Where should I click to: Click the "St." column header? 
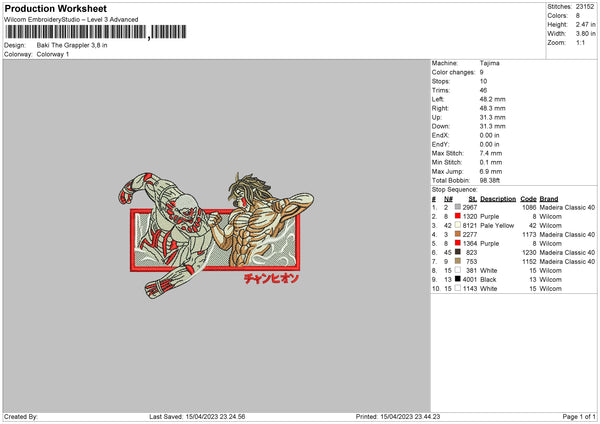coord(473,199)
